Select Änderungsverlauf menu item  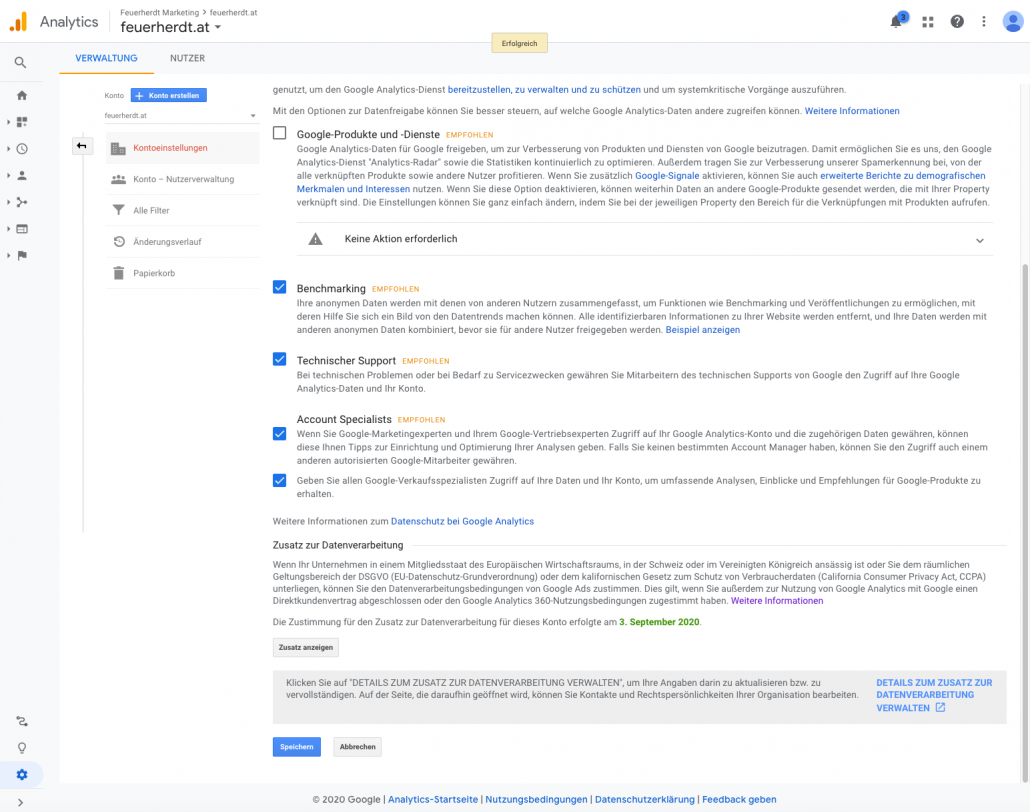[x=183, y=242]
